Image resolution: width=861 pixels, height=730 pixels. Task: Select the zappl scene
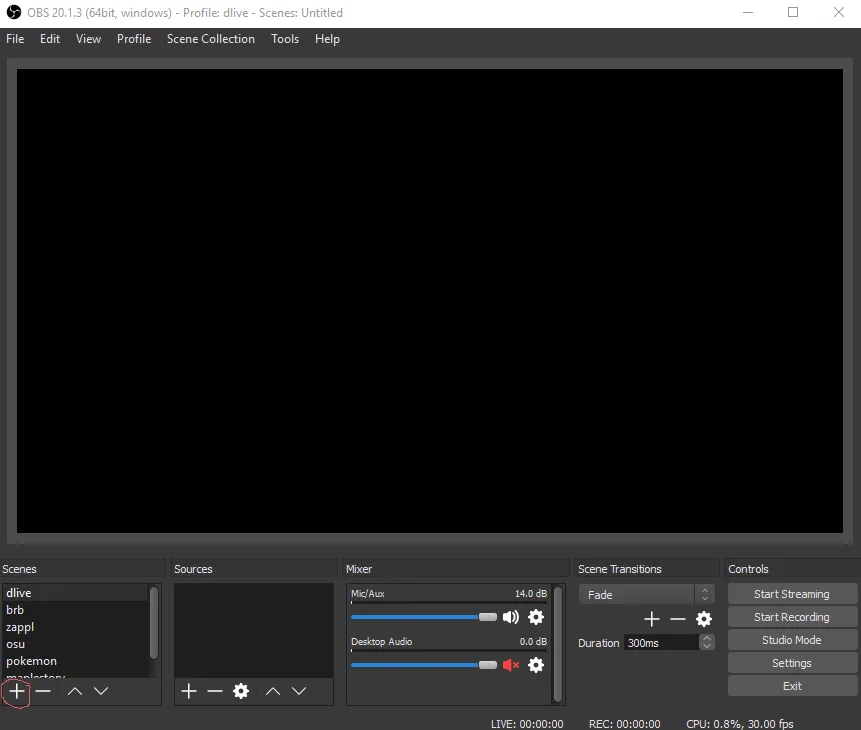pos(75,627)
